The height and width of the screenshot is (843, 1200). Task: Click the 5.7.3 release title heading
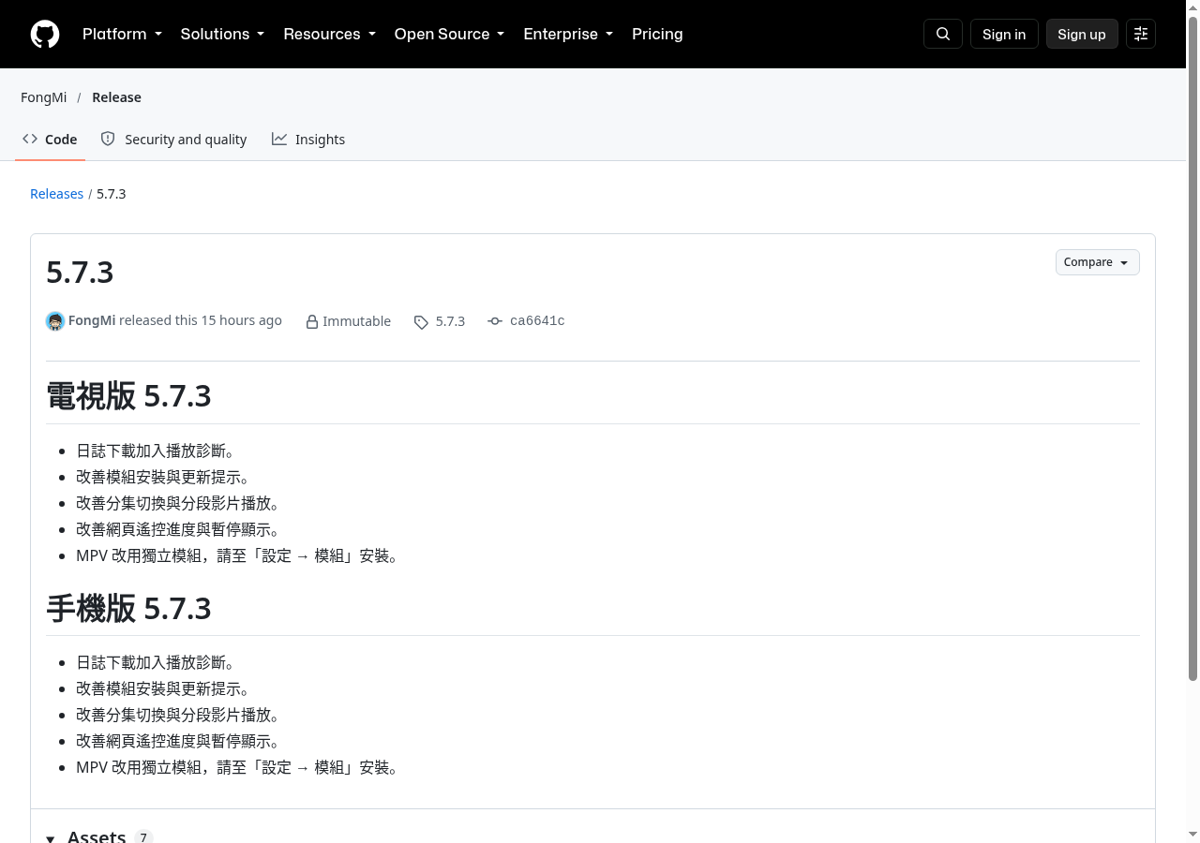click(x=80, y=272)
